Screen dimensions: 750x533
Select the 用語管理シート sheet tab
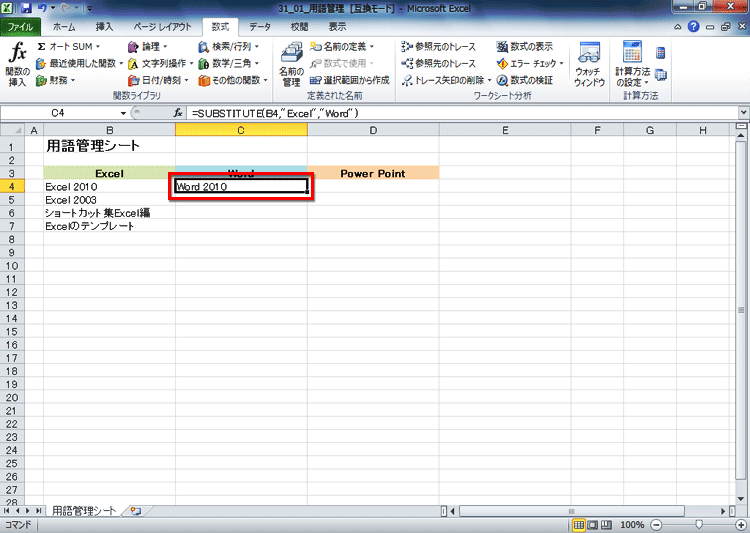pos(84,511)
